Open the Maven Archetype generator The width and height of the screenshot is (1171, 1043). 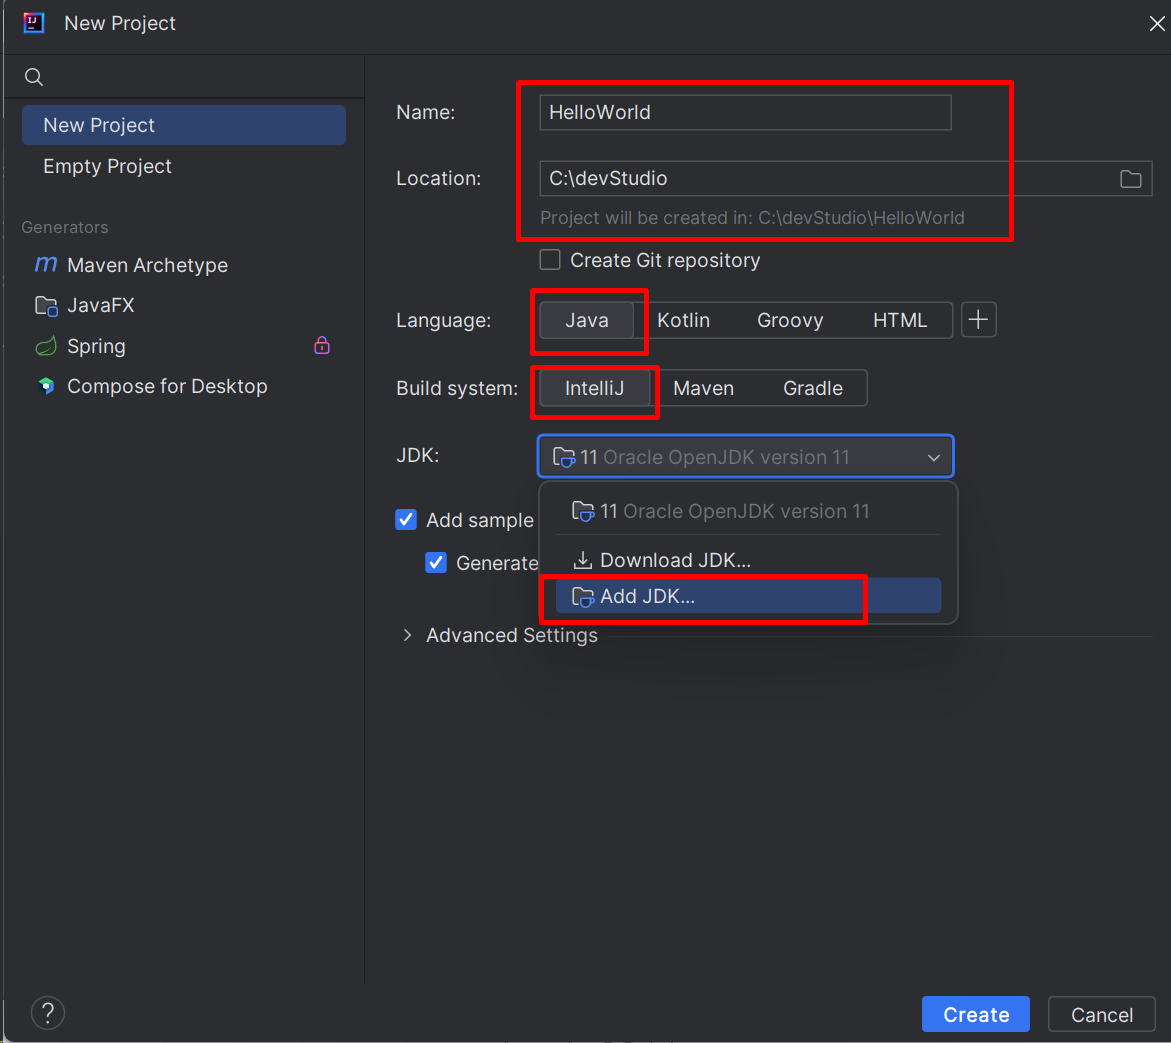pos(131,264)
